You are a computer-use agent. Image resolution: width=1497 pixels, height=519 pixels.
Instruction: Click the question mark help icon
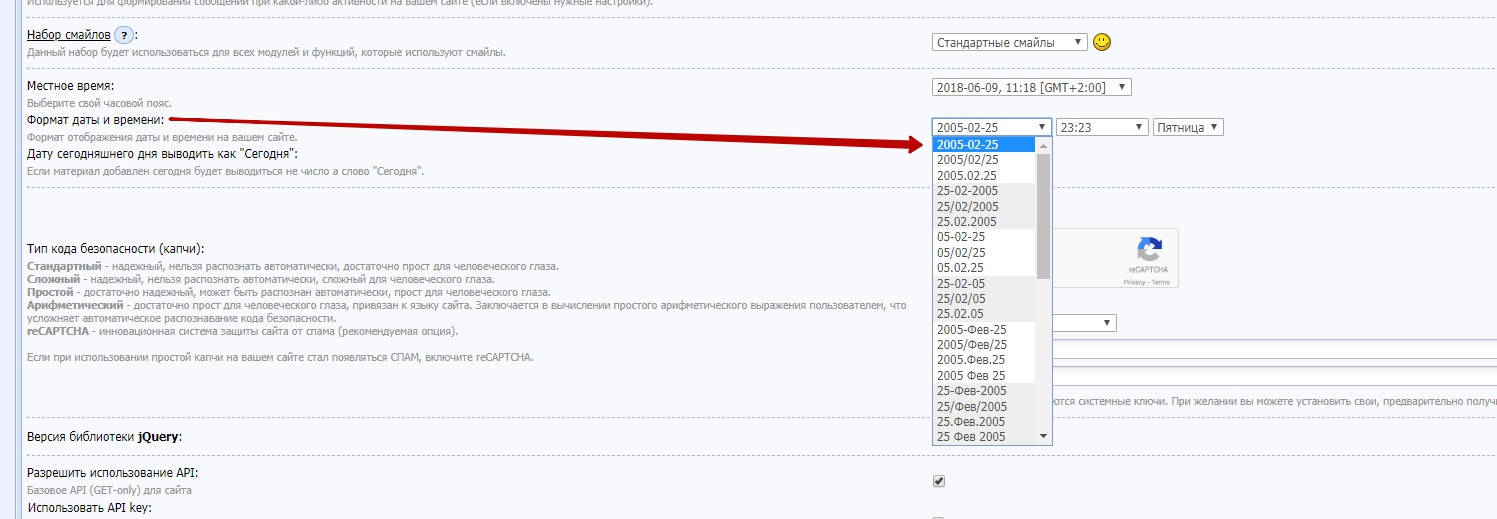pos(124,35)
